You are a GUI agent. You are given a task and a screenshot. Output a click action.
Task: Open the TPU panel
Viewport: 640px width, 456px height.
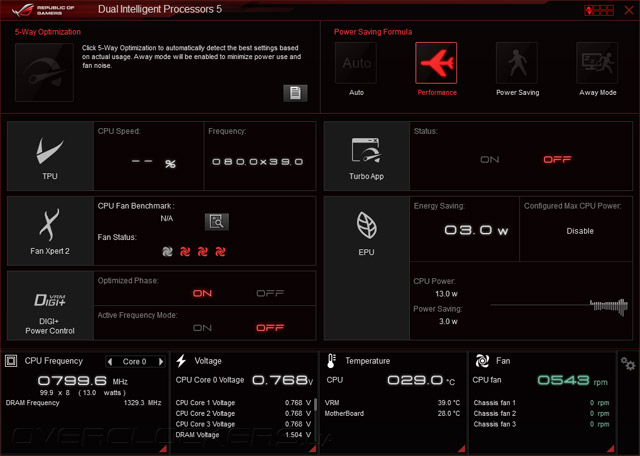coord(50,156)
